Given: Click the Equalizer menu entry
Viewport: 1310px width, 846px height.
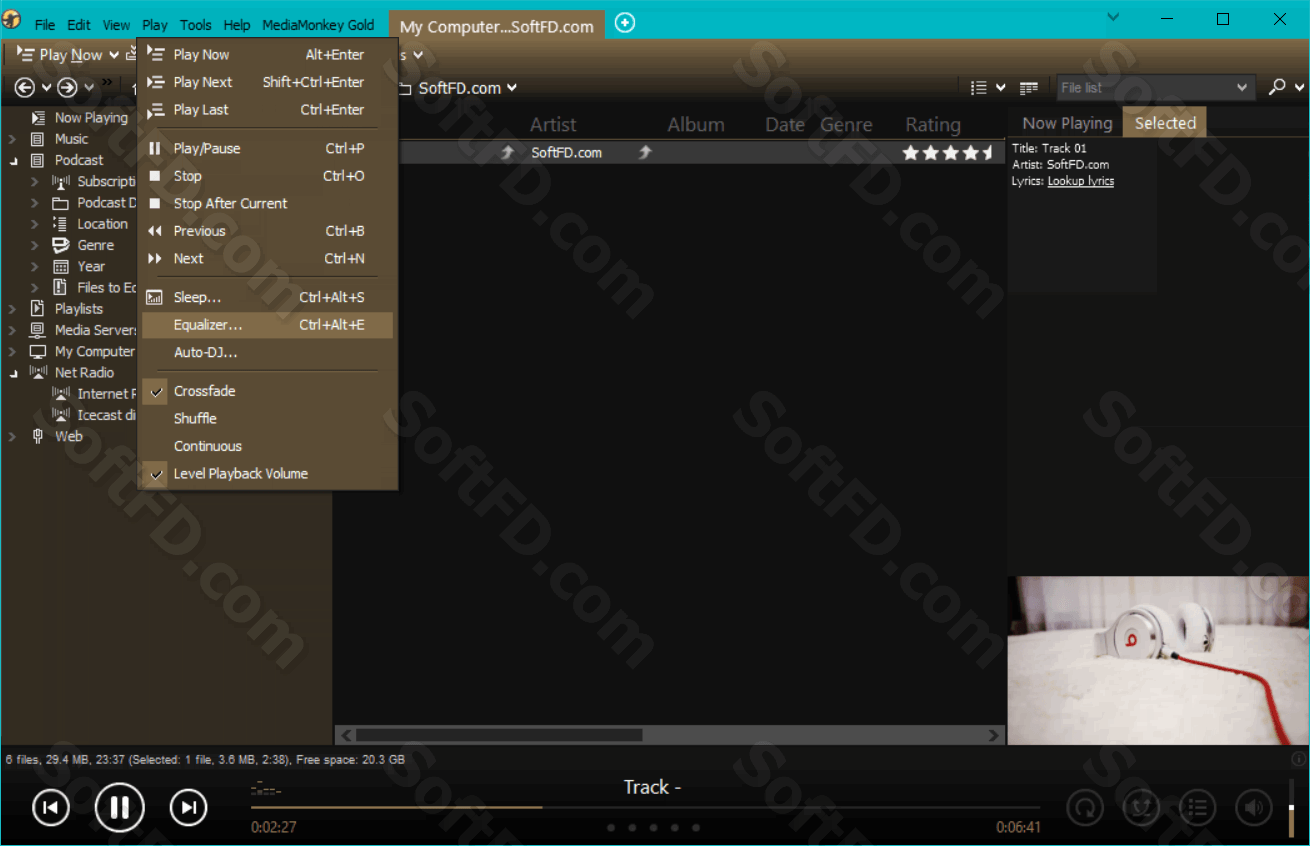Looking at the screenshot, I should (267, 325).
